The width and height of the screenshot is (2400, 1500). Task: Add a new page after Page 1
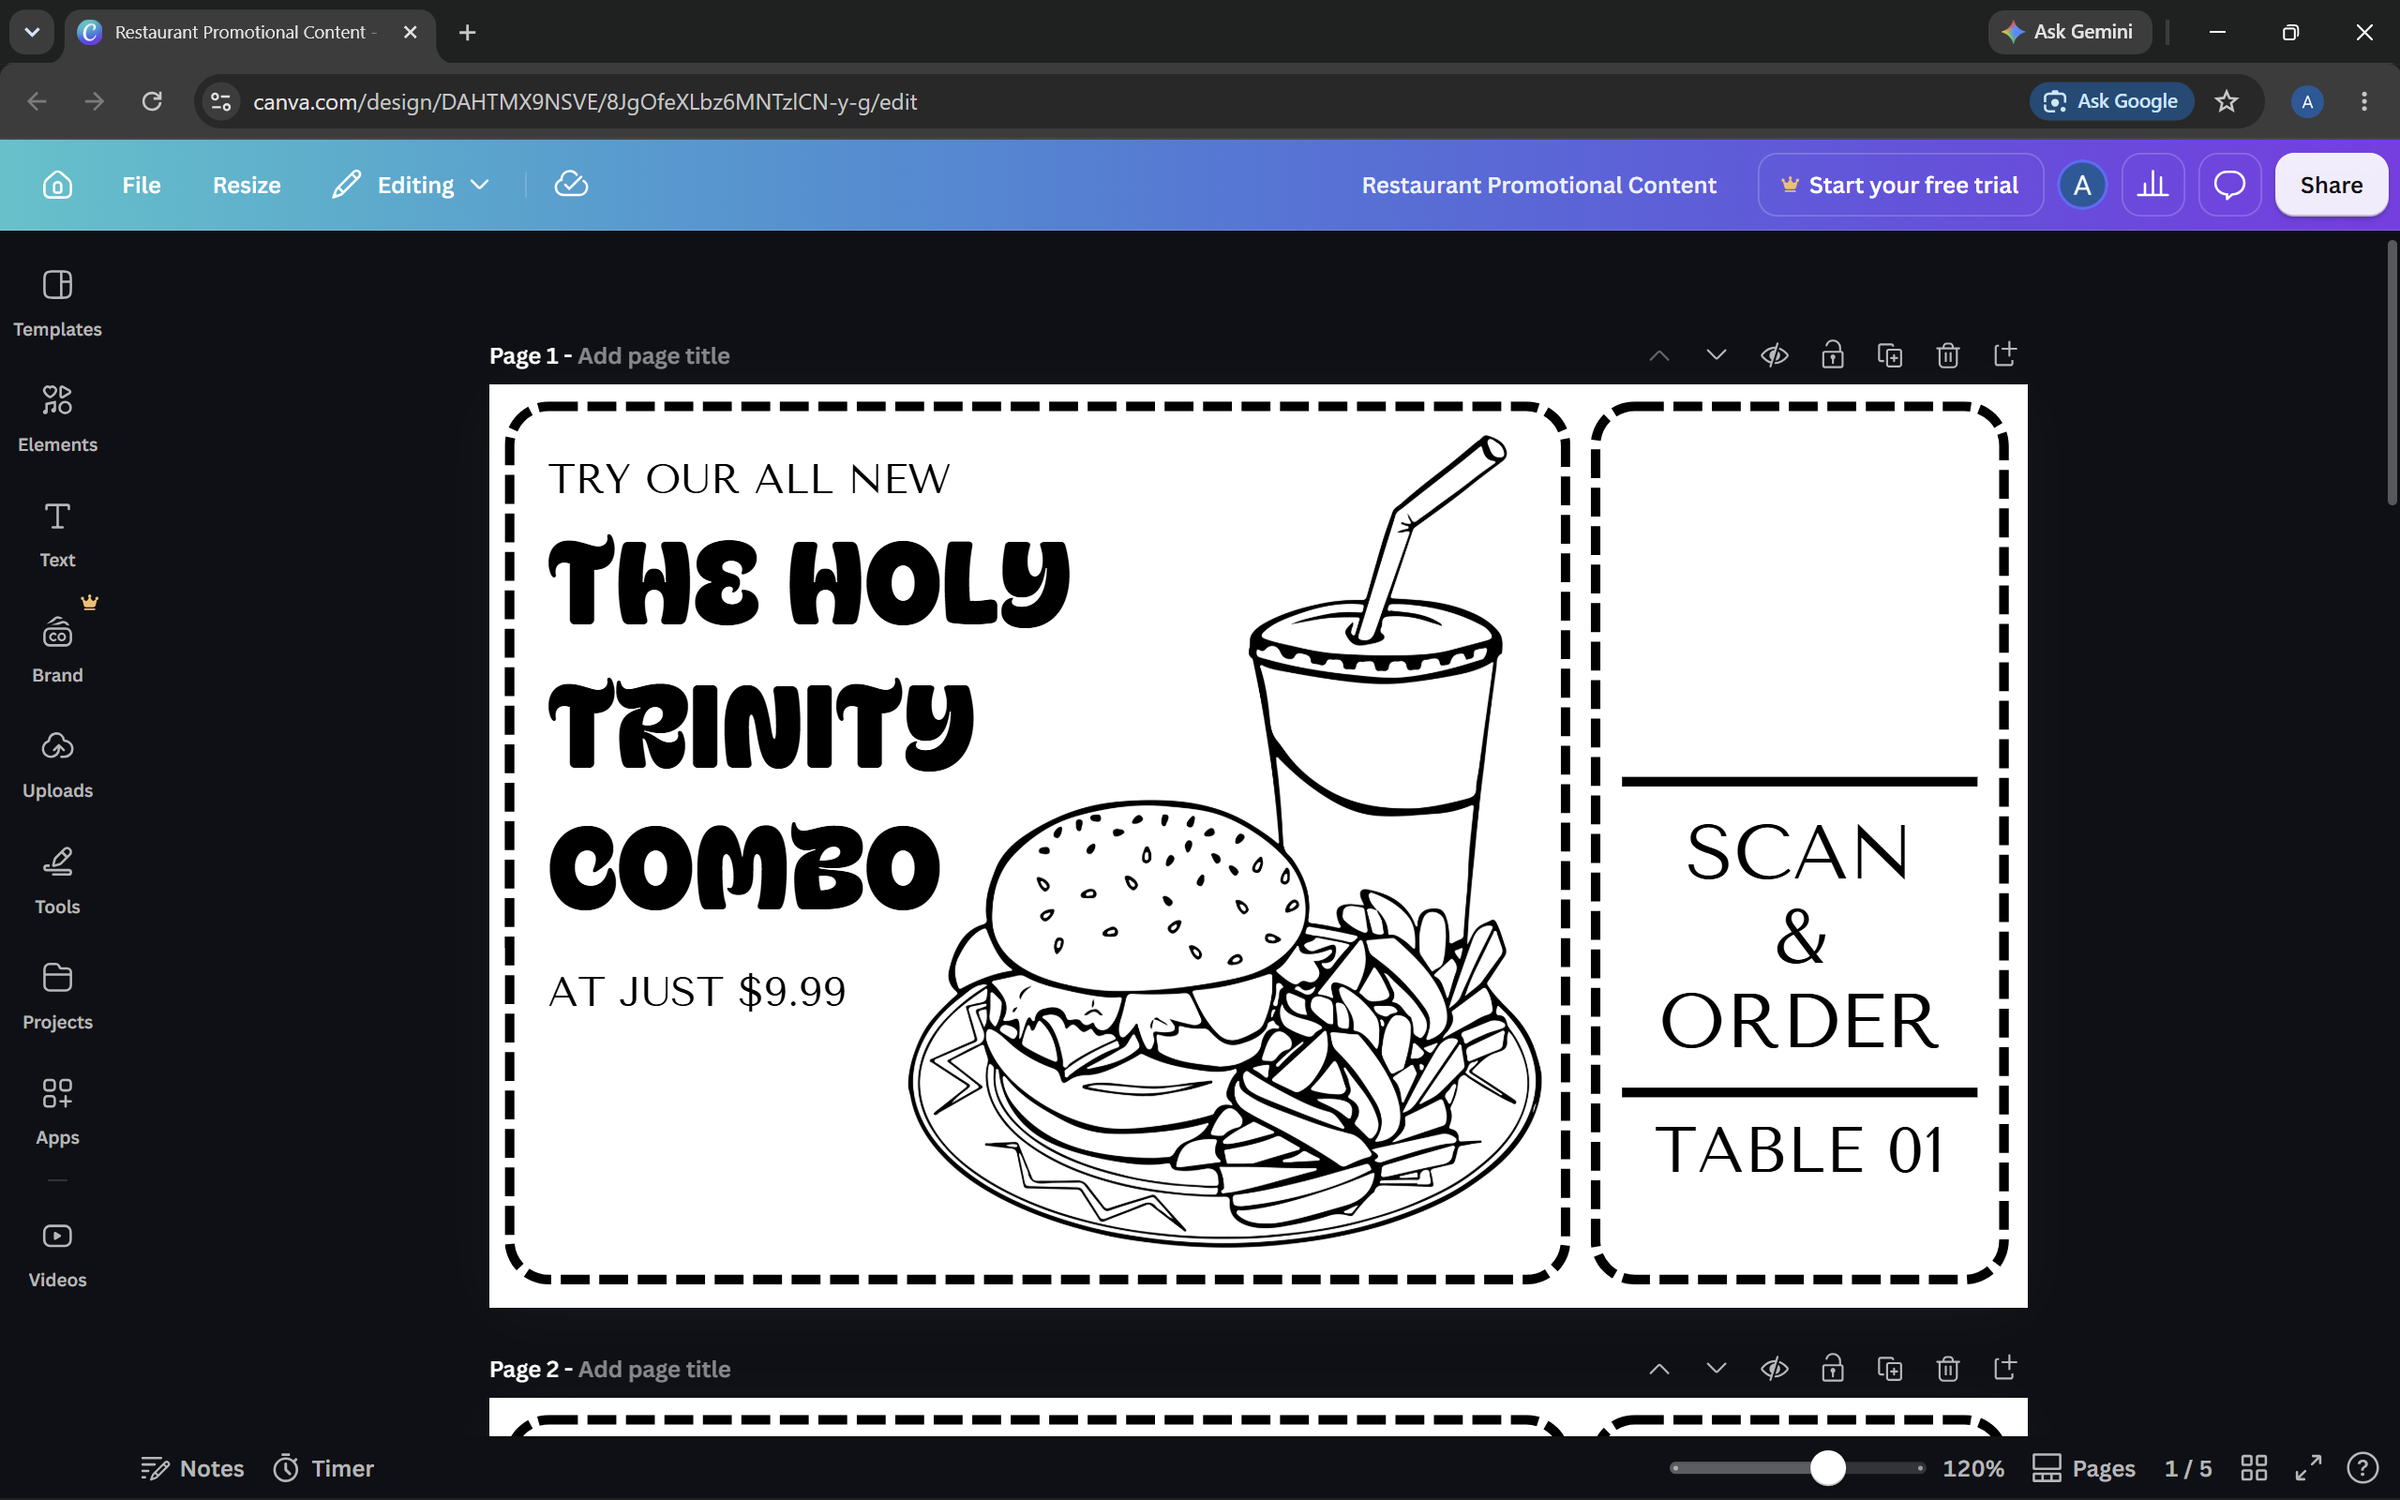(x=2005, y=355)
